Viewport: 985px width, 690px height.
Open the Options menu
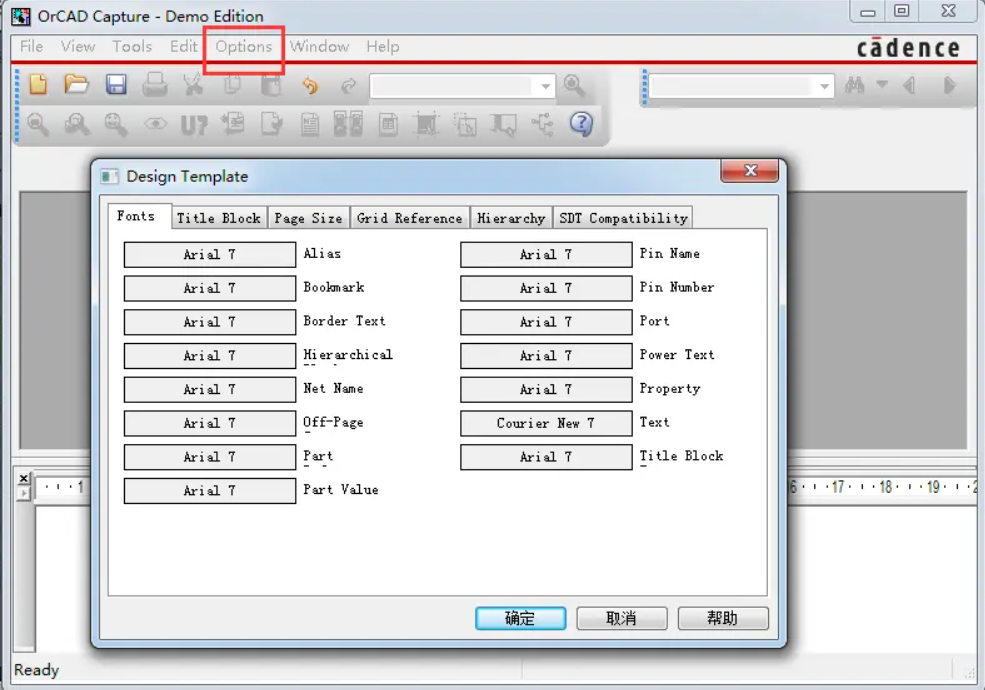(x=244, y=47)
